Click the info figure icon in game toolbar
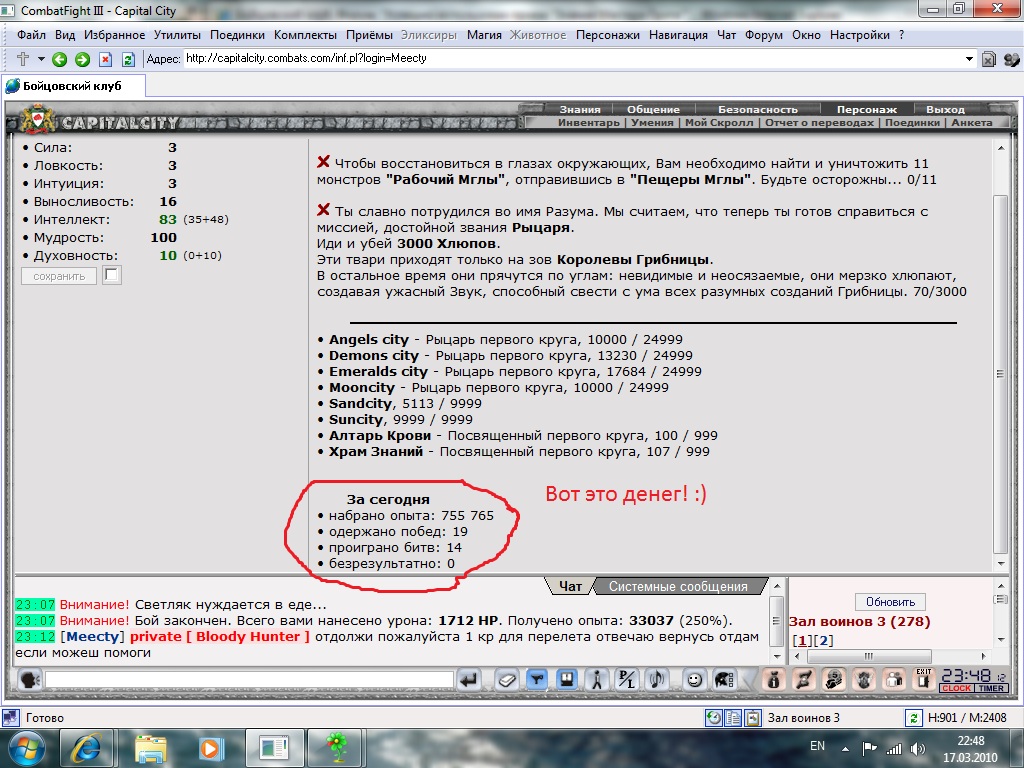This screenshot has height=768, width=1024. pos(774,680)
